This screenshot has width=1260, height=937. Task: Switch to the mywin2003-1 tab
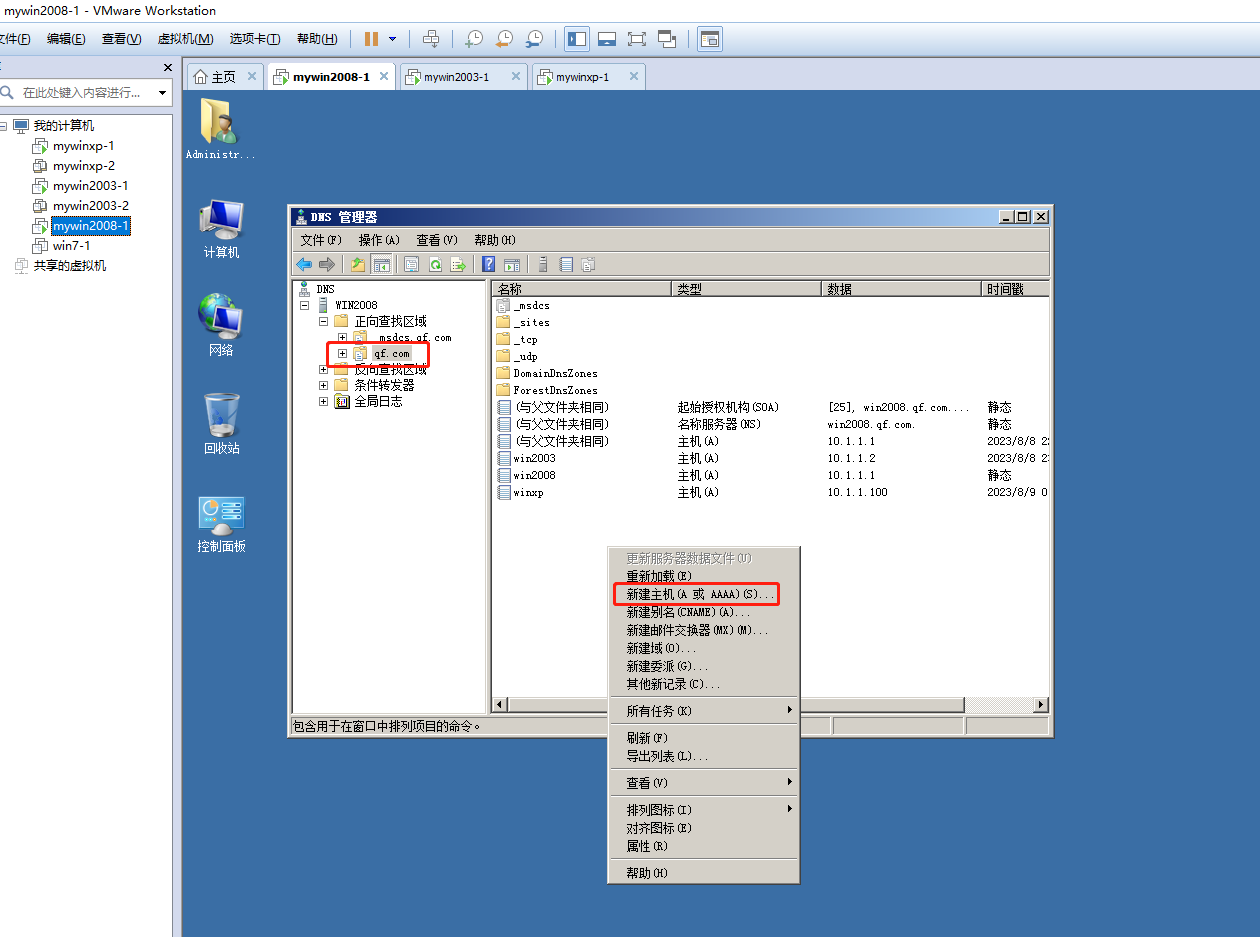tap(456, 77)
